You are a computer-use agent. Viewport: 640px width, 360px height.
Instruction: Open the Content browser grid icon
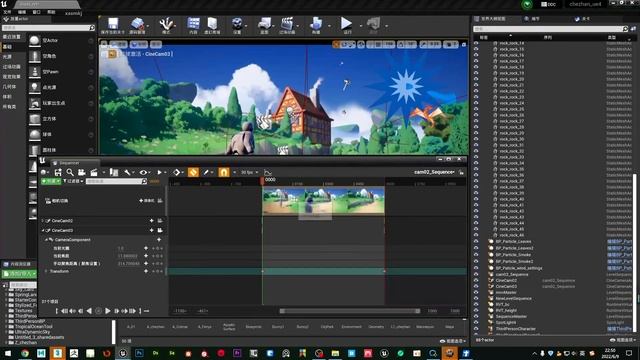pyautogui.click(x=193, y=24)
